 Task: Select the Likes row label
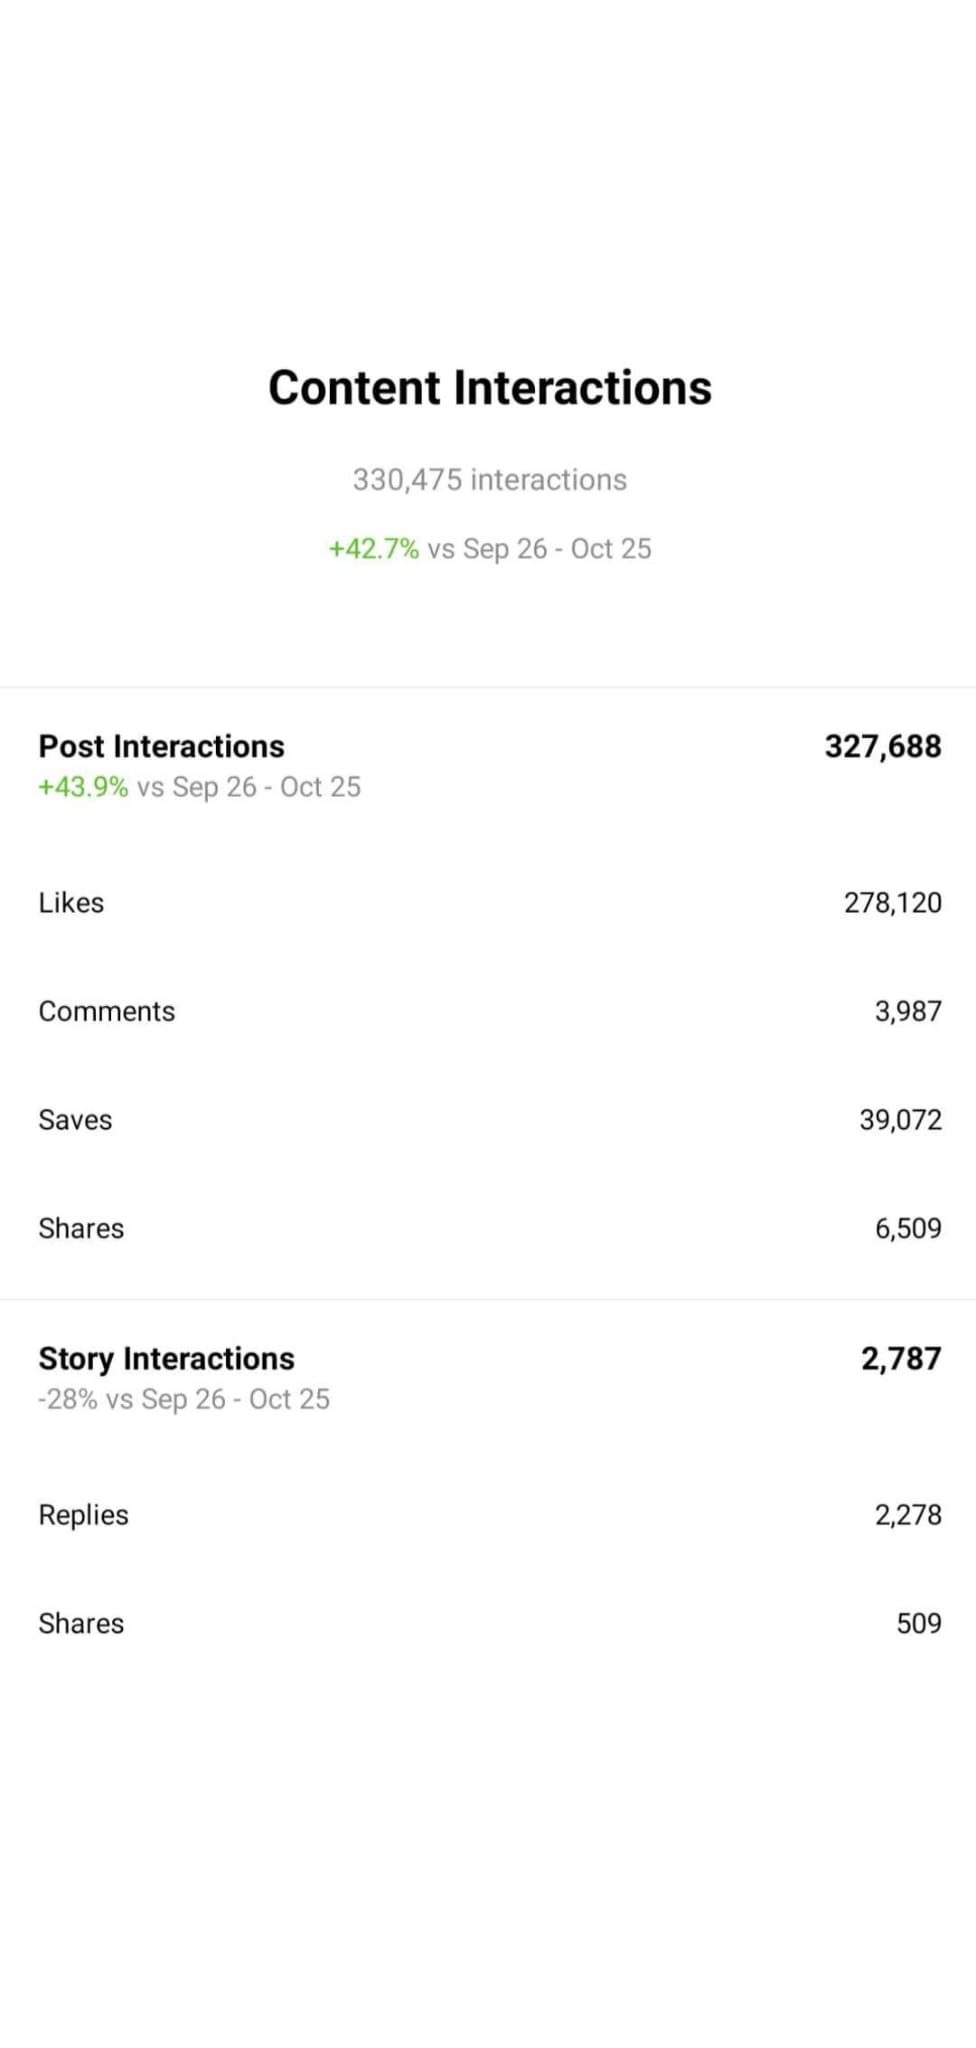(71, 902)
